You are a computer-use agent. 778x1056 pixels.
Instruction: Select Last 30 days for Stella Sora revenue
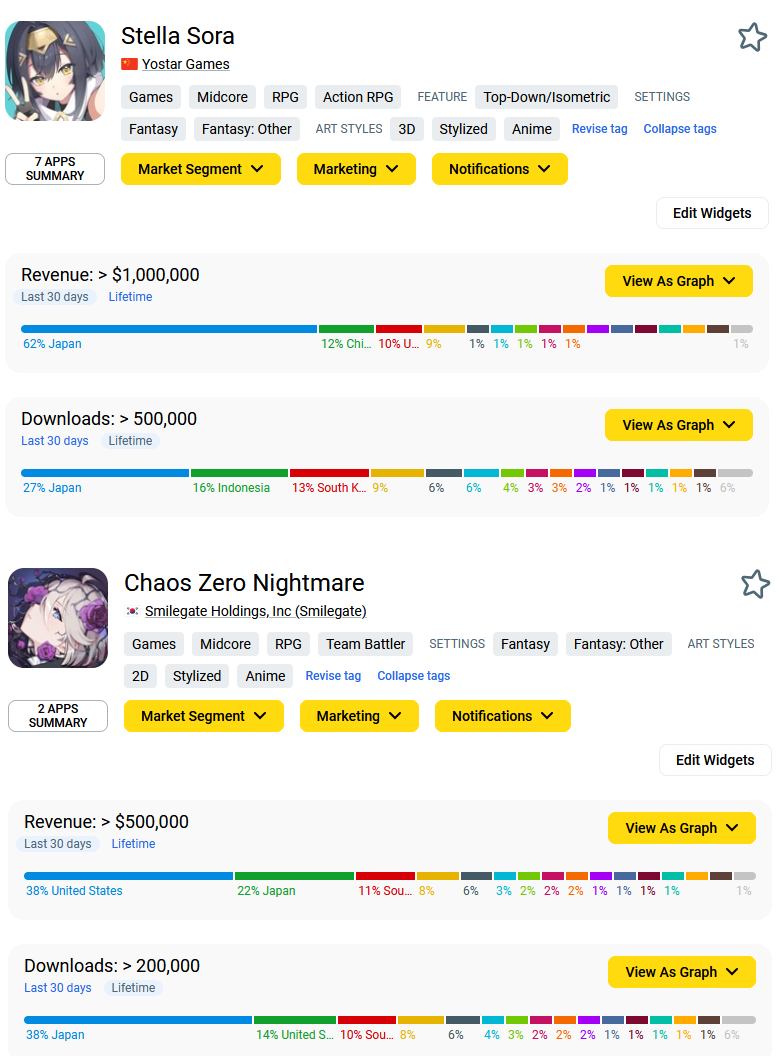point(55,297)
